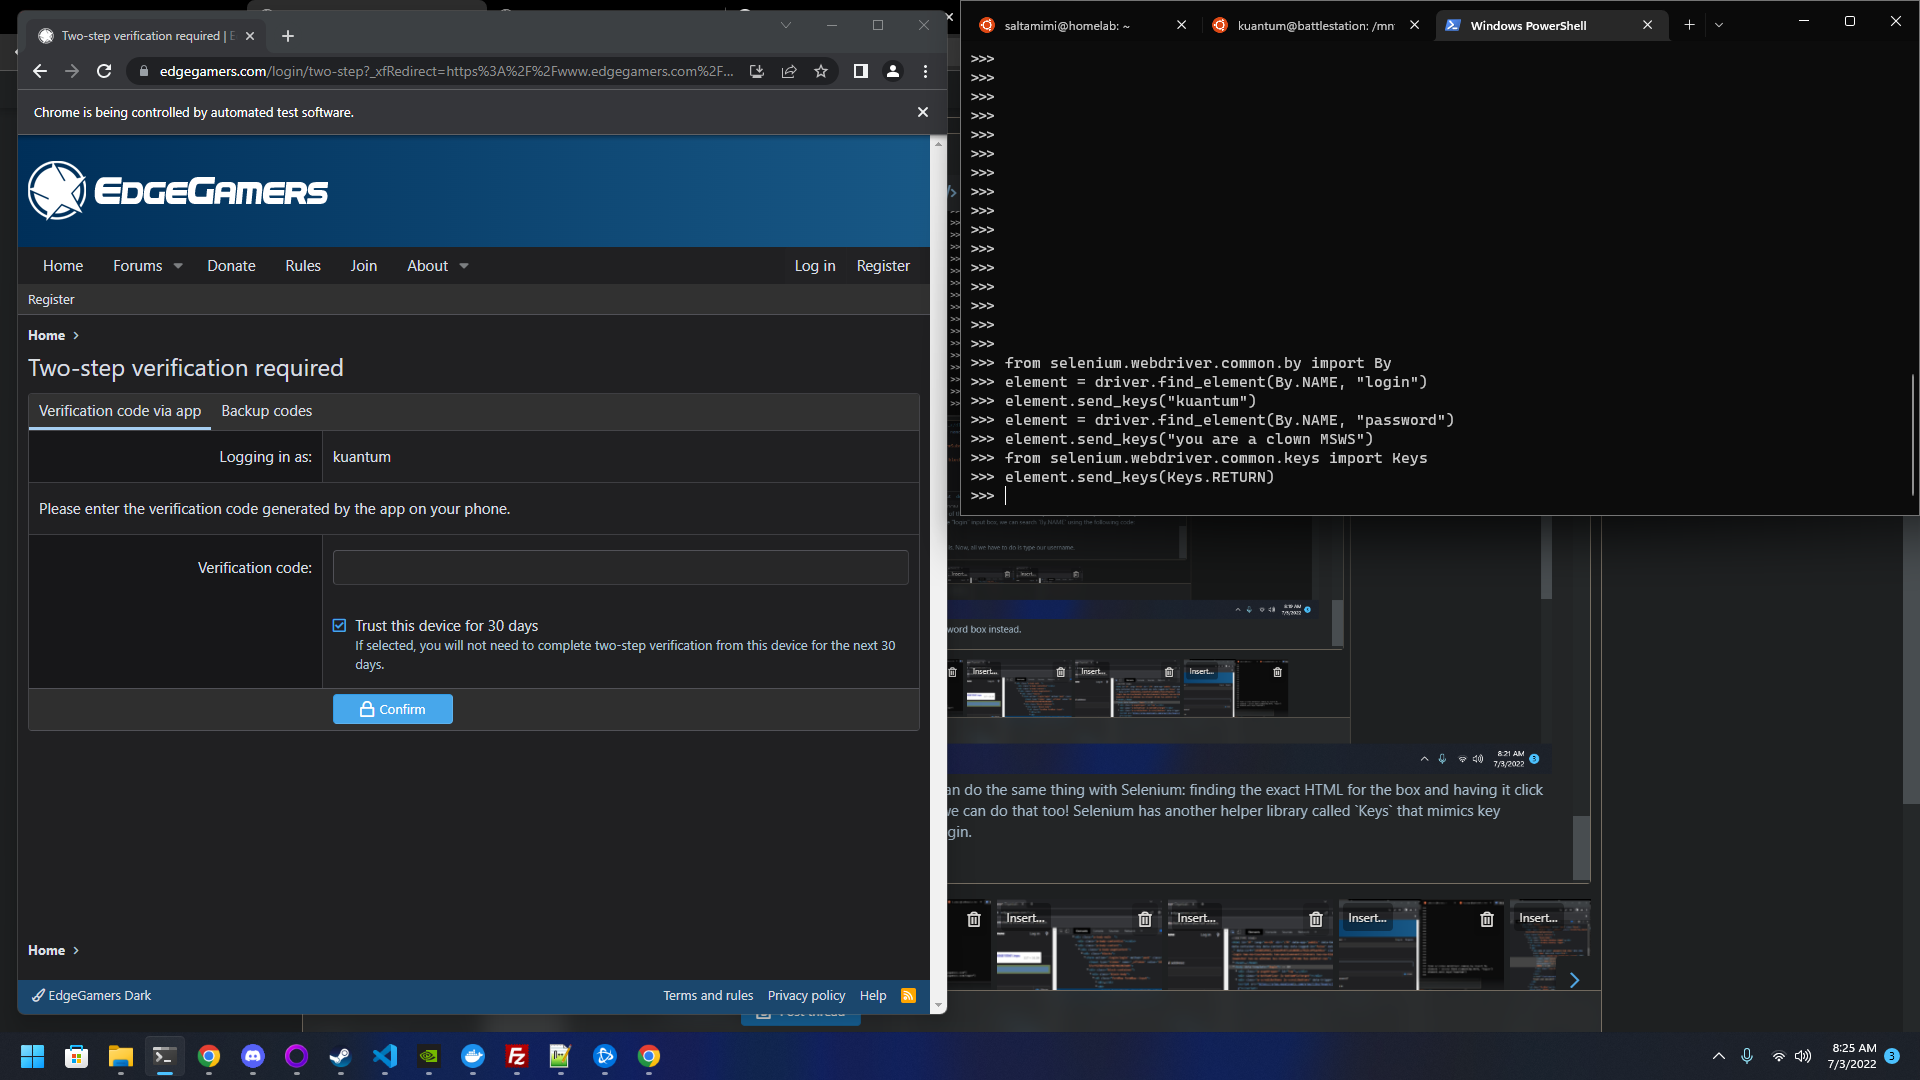Click next arrow on bottom thumbnail strip
Screen dimensions: 1920x1080
click(1574, 980)
